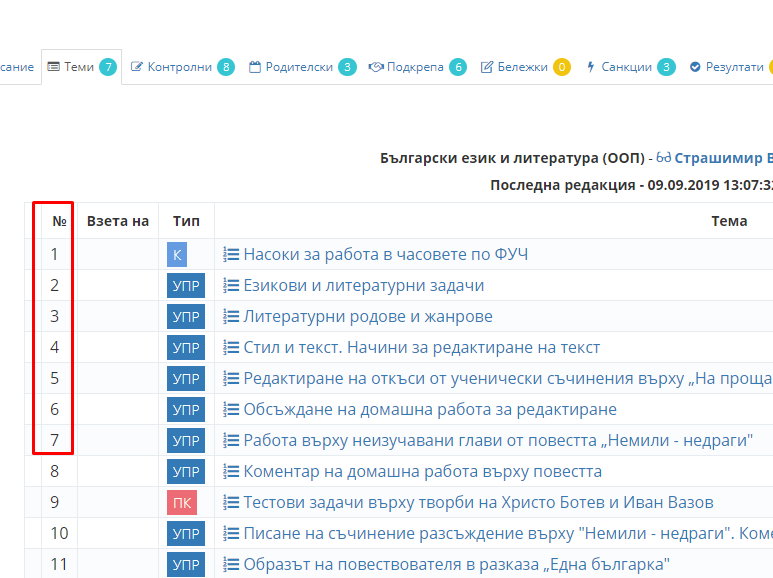Open the Бележки tab

point(526,67)
